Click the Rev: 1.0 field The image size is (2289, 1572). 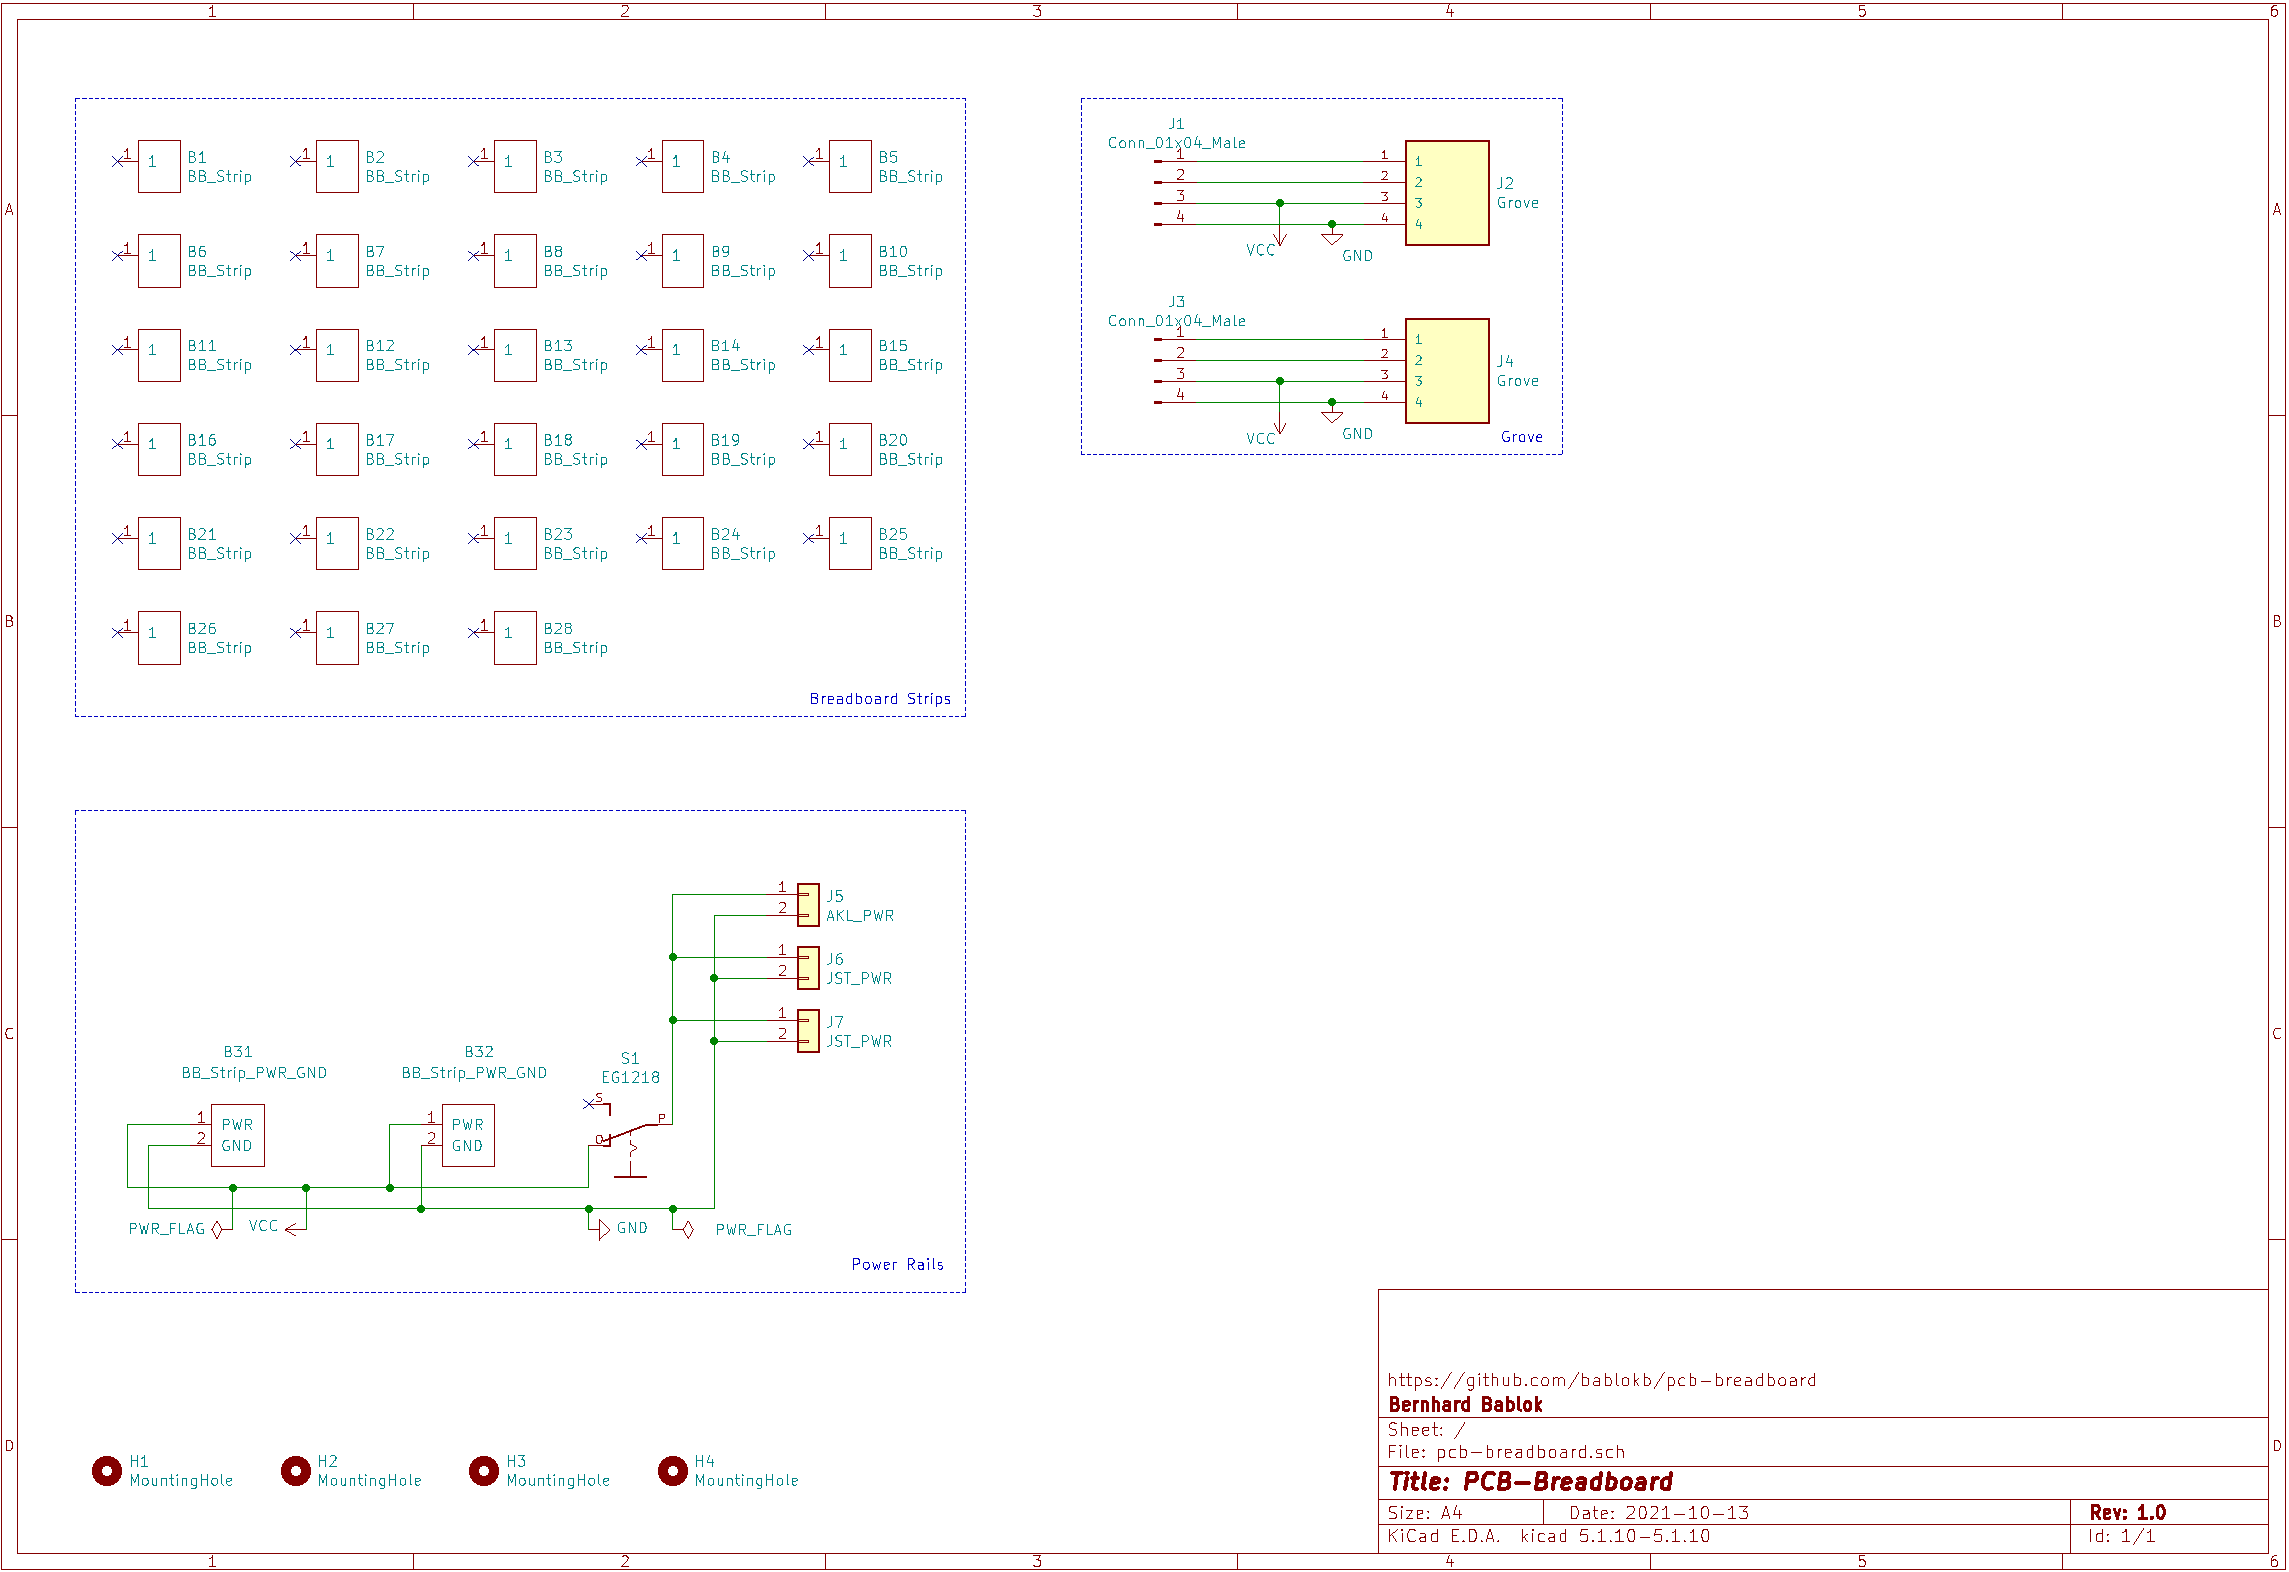pyautogui.click(x=2127, y=1513)
